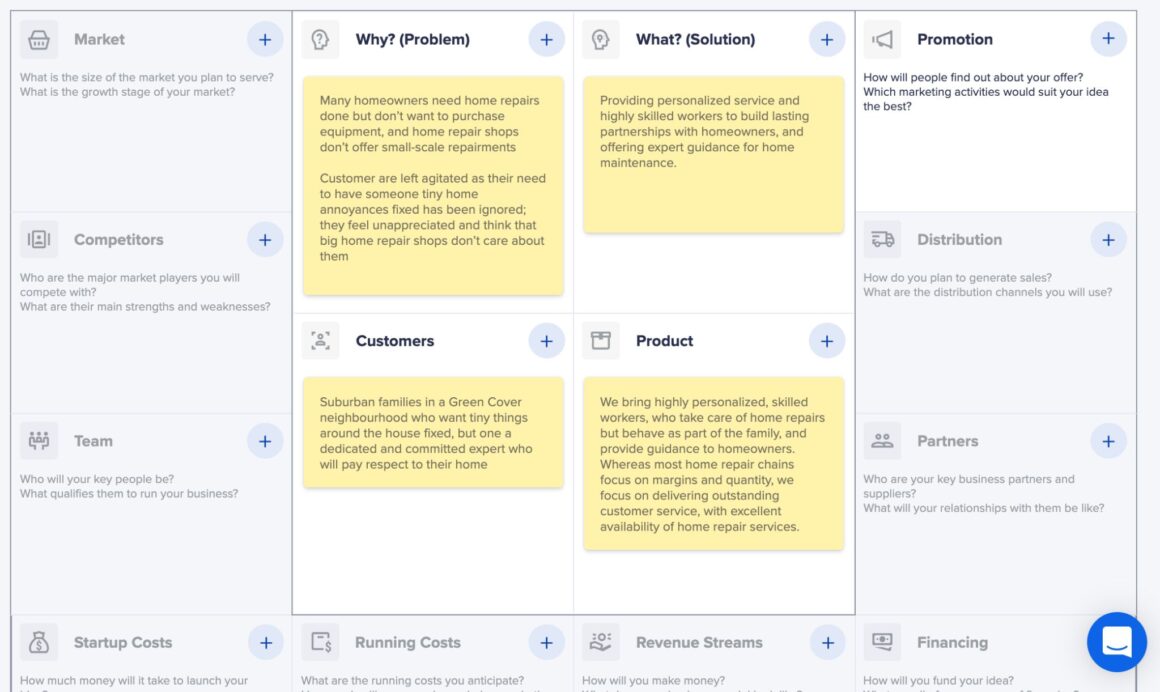Click the Competitors section icon
Screen dimensions: 1160x692
click(x=39, y=239)
